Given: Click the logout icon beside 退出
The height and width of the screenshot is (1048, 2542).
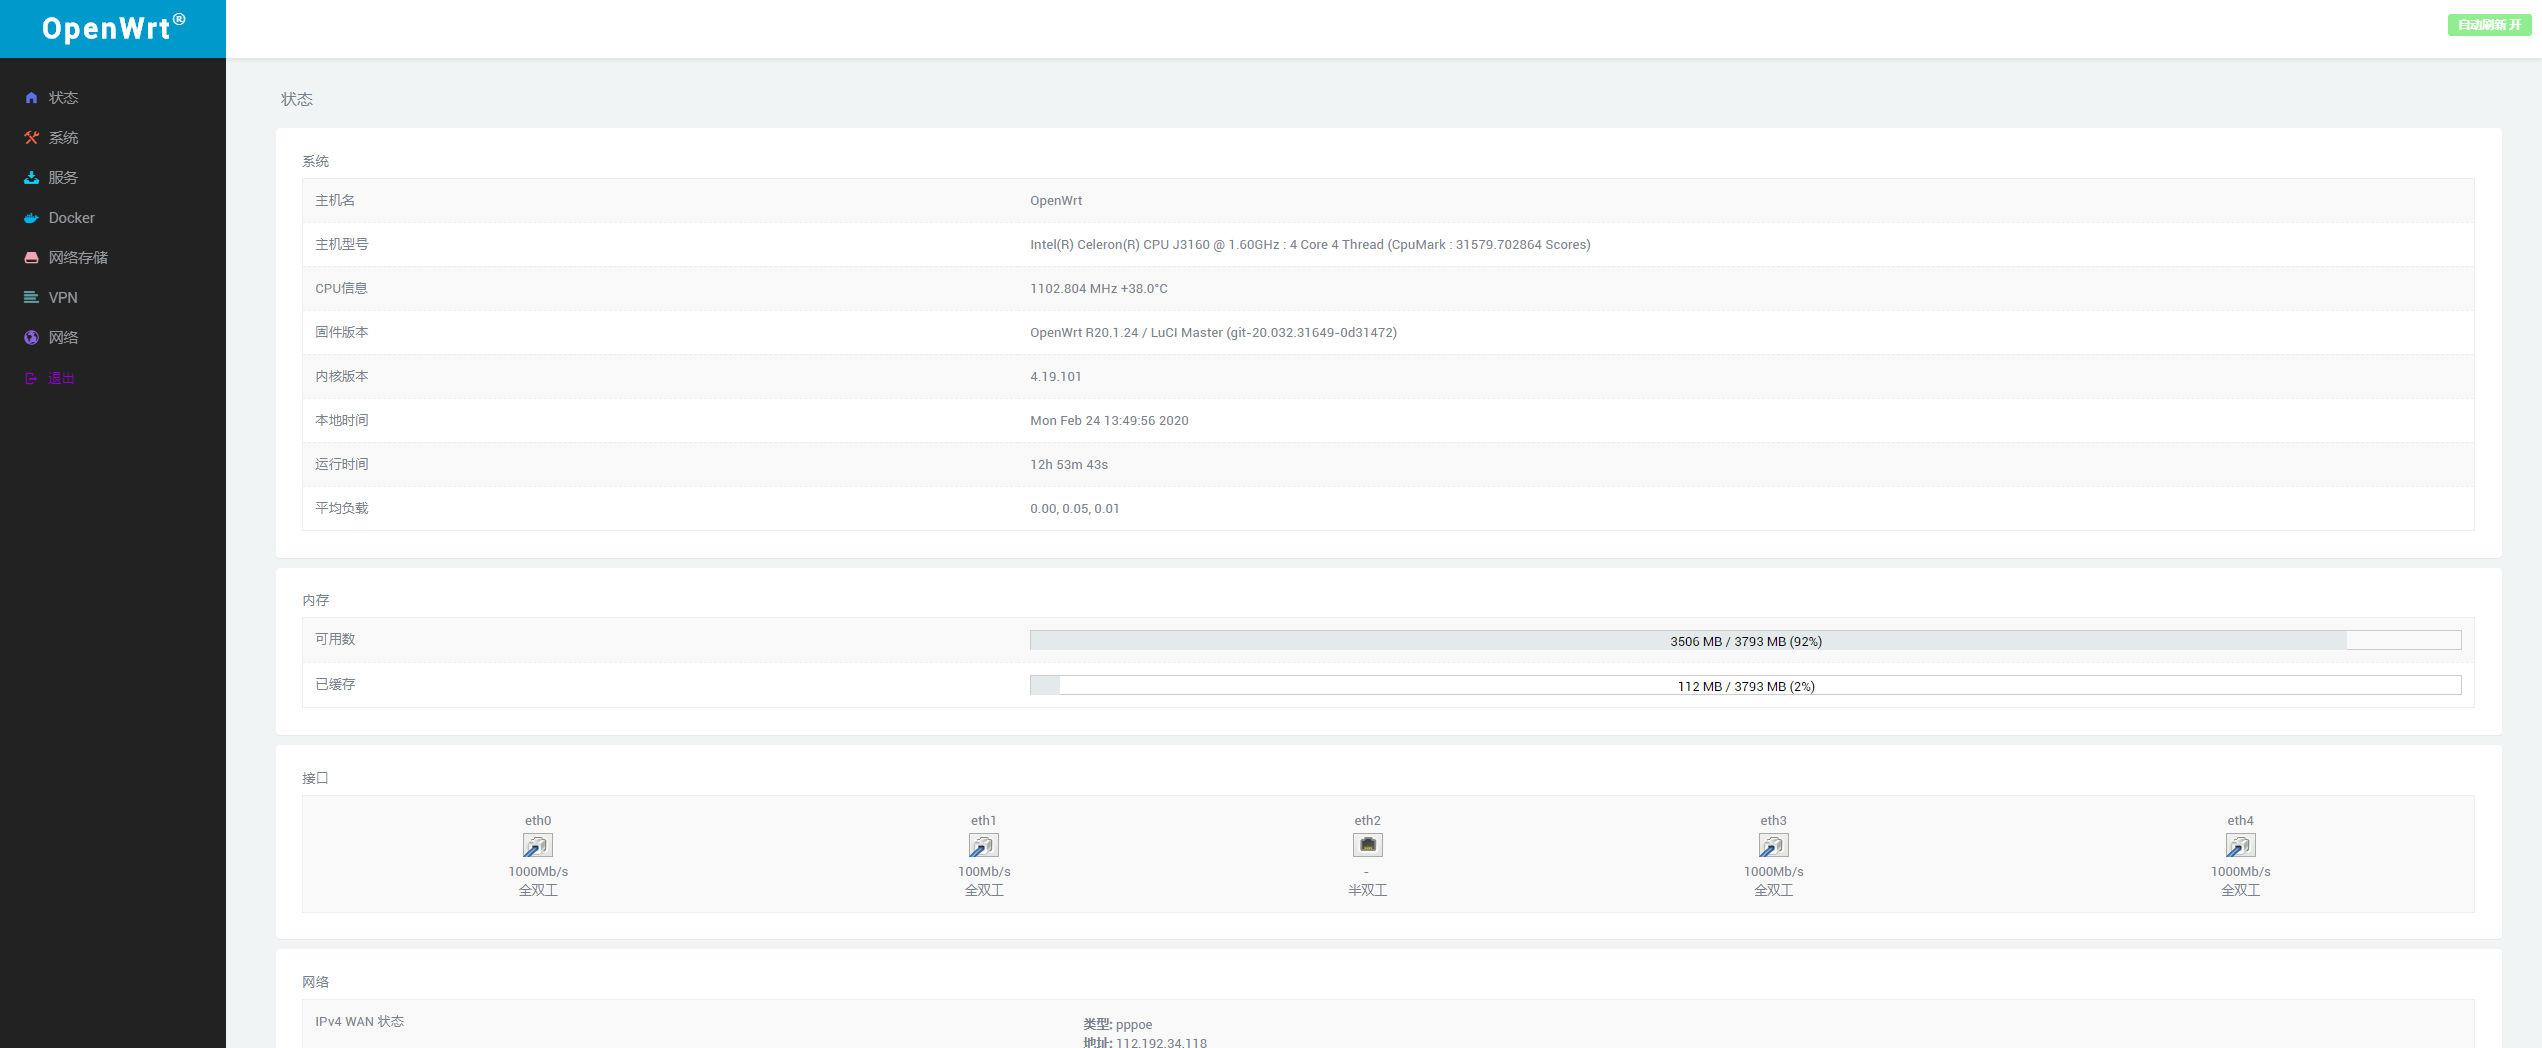Looking at the screenshot, I should click(x=31, y=378).
